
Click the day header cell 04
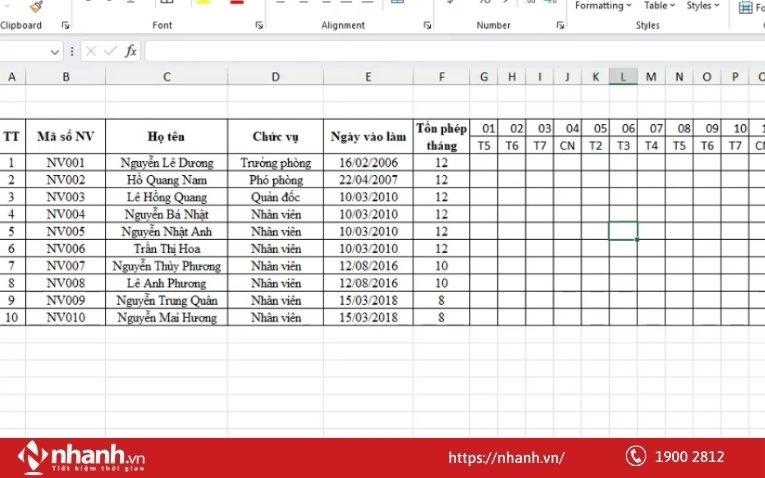(x=567, y=128)
